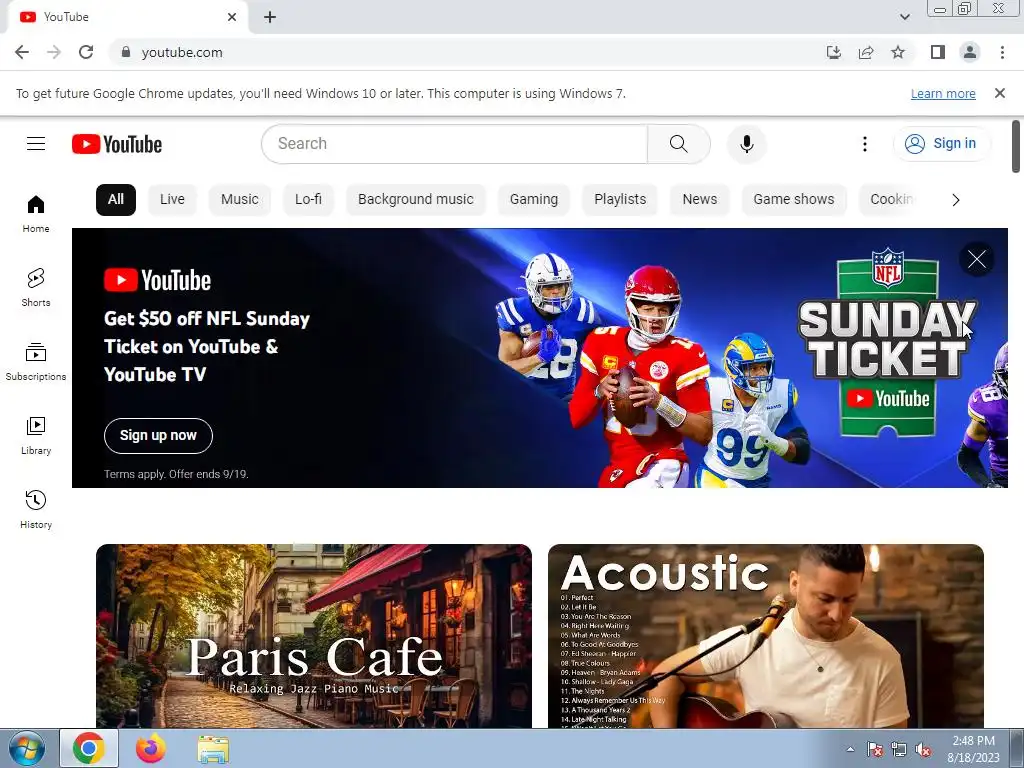The width and height of the screenshot is (1024, 768).
Task: Select the Live category chip
Action: (x=172, y=200)
